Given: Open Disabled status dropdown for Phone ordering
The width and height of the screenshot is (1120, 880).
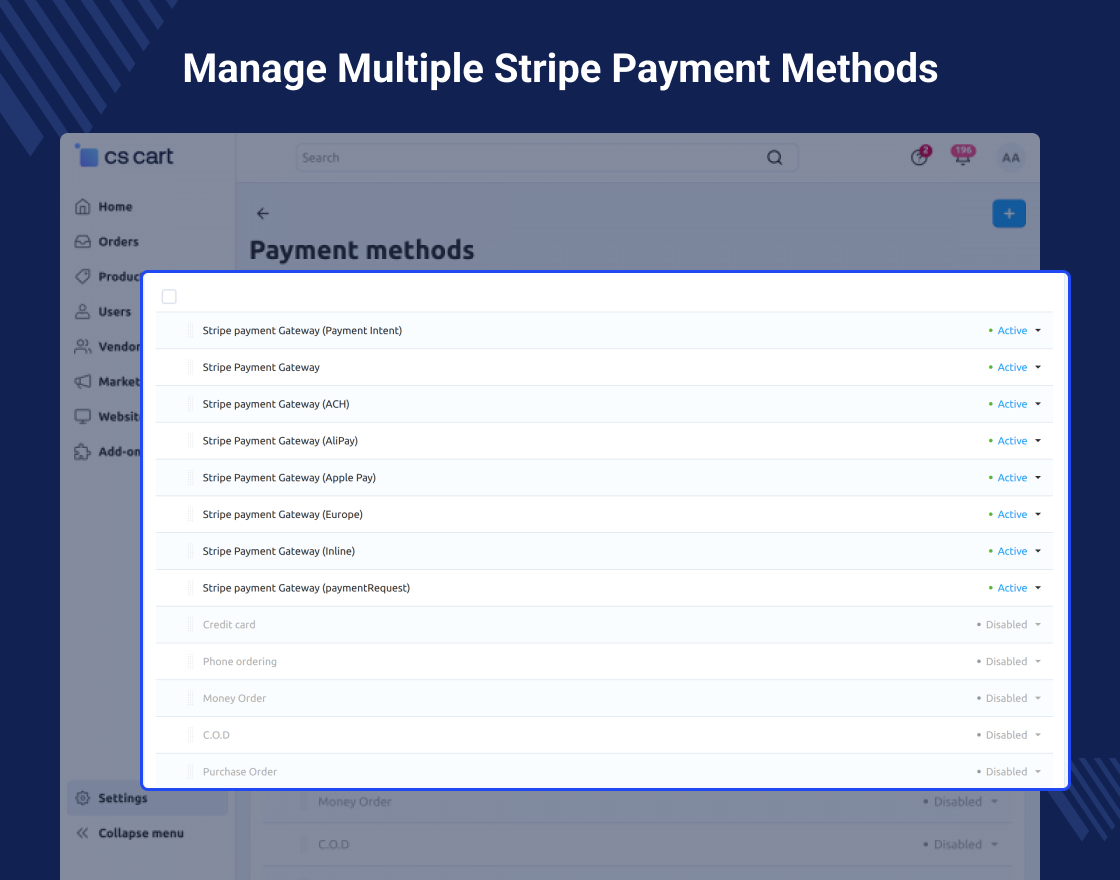Looking at the screenshot, I should pyautogui.click(x=1009, y=661).
